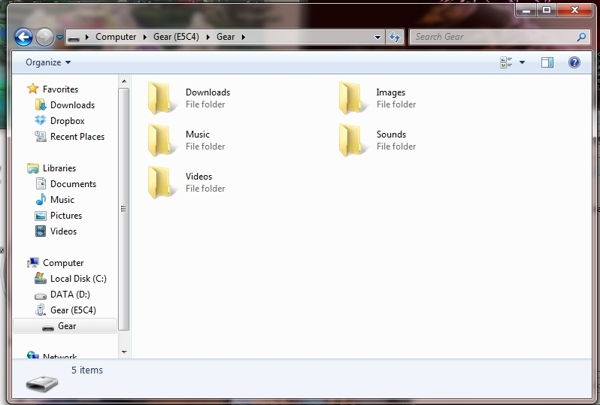Open Dropbox in Favorites sidebar

[66, 121]
